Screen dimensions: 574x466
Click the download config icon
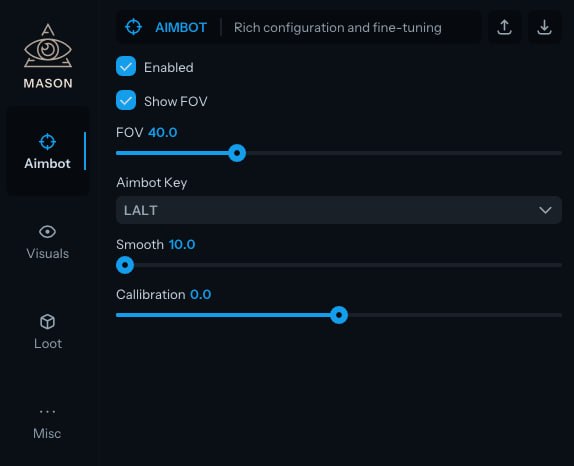click(x=544, y=27)
